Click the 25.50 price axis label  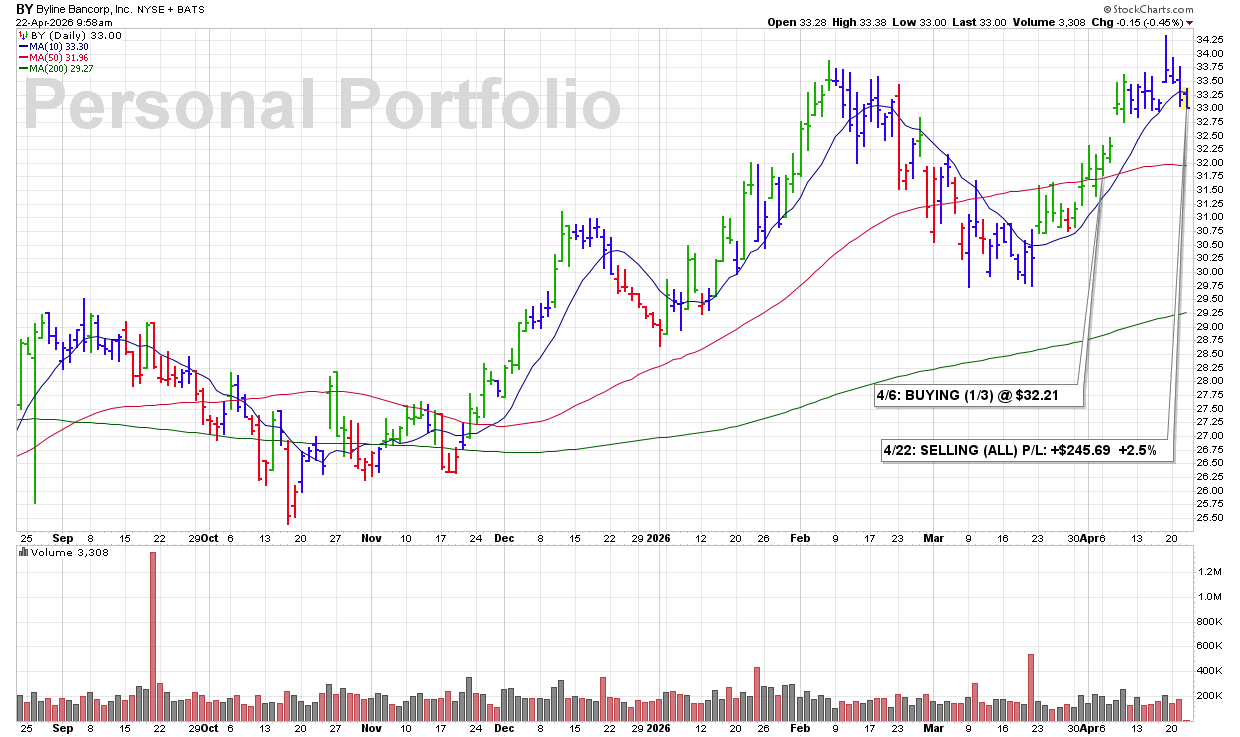tap(1211, 518)
